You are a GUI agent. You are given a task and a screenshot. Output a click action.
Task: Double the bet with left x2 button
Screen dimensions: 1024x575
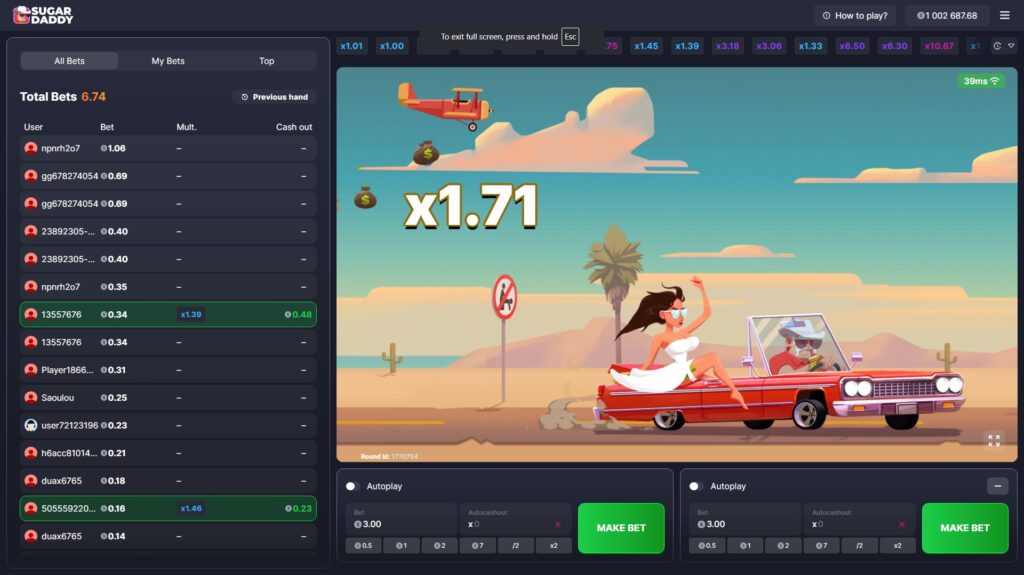coord(553,546)
